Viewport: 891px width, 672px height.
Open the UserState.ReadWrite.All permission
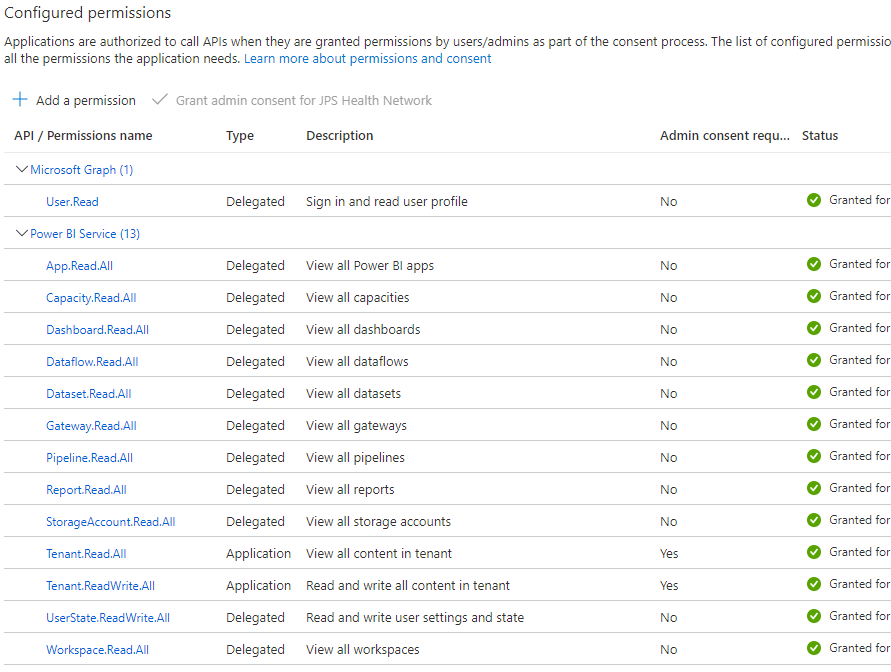click(108, 618)
